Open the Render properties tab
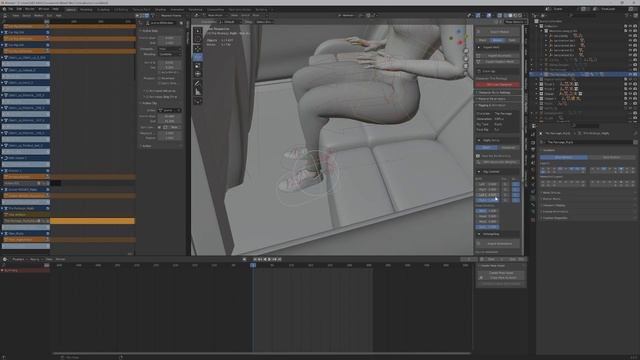 533,142
